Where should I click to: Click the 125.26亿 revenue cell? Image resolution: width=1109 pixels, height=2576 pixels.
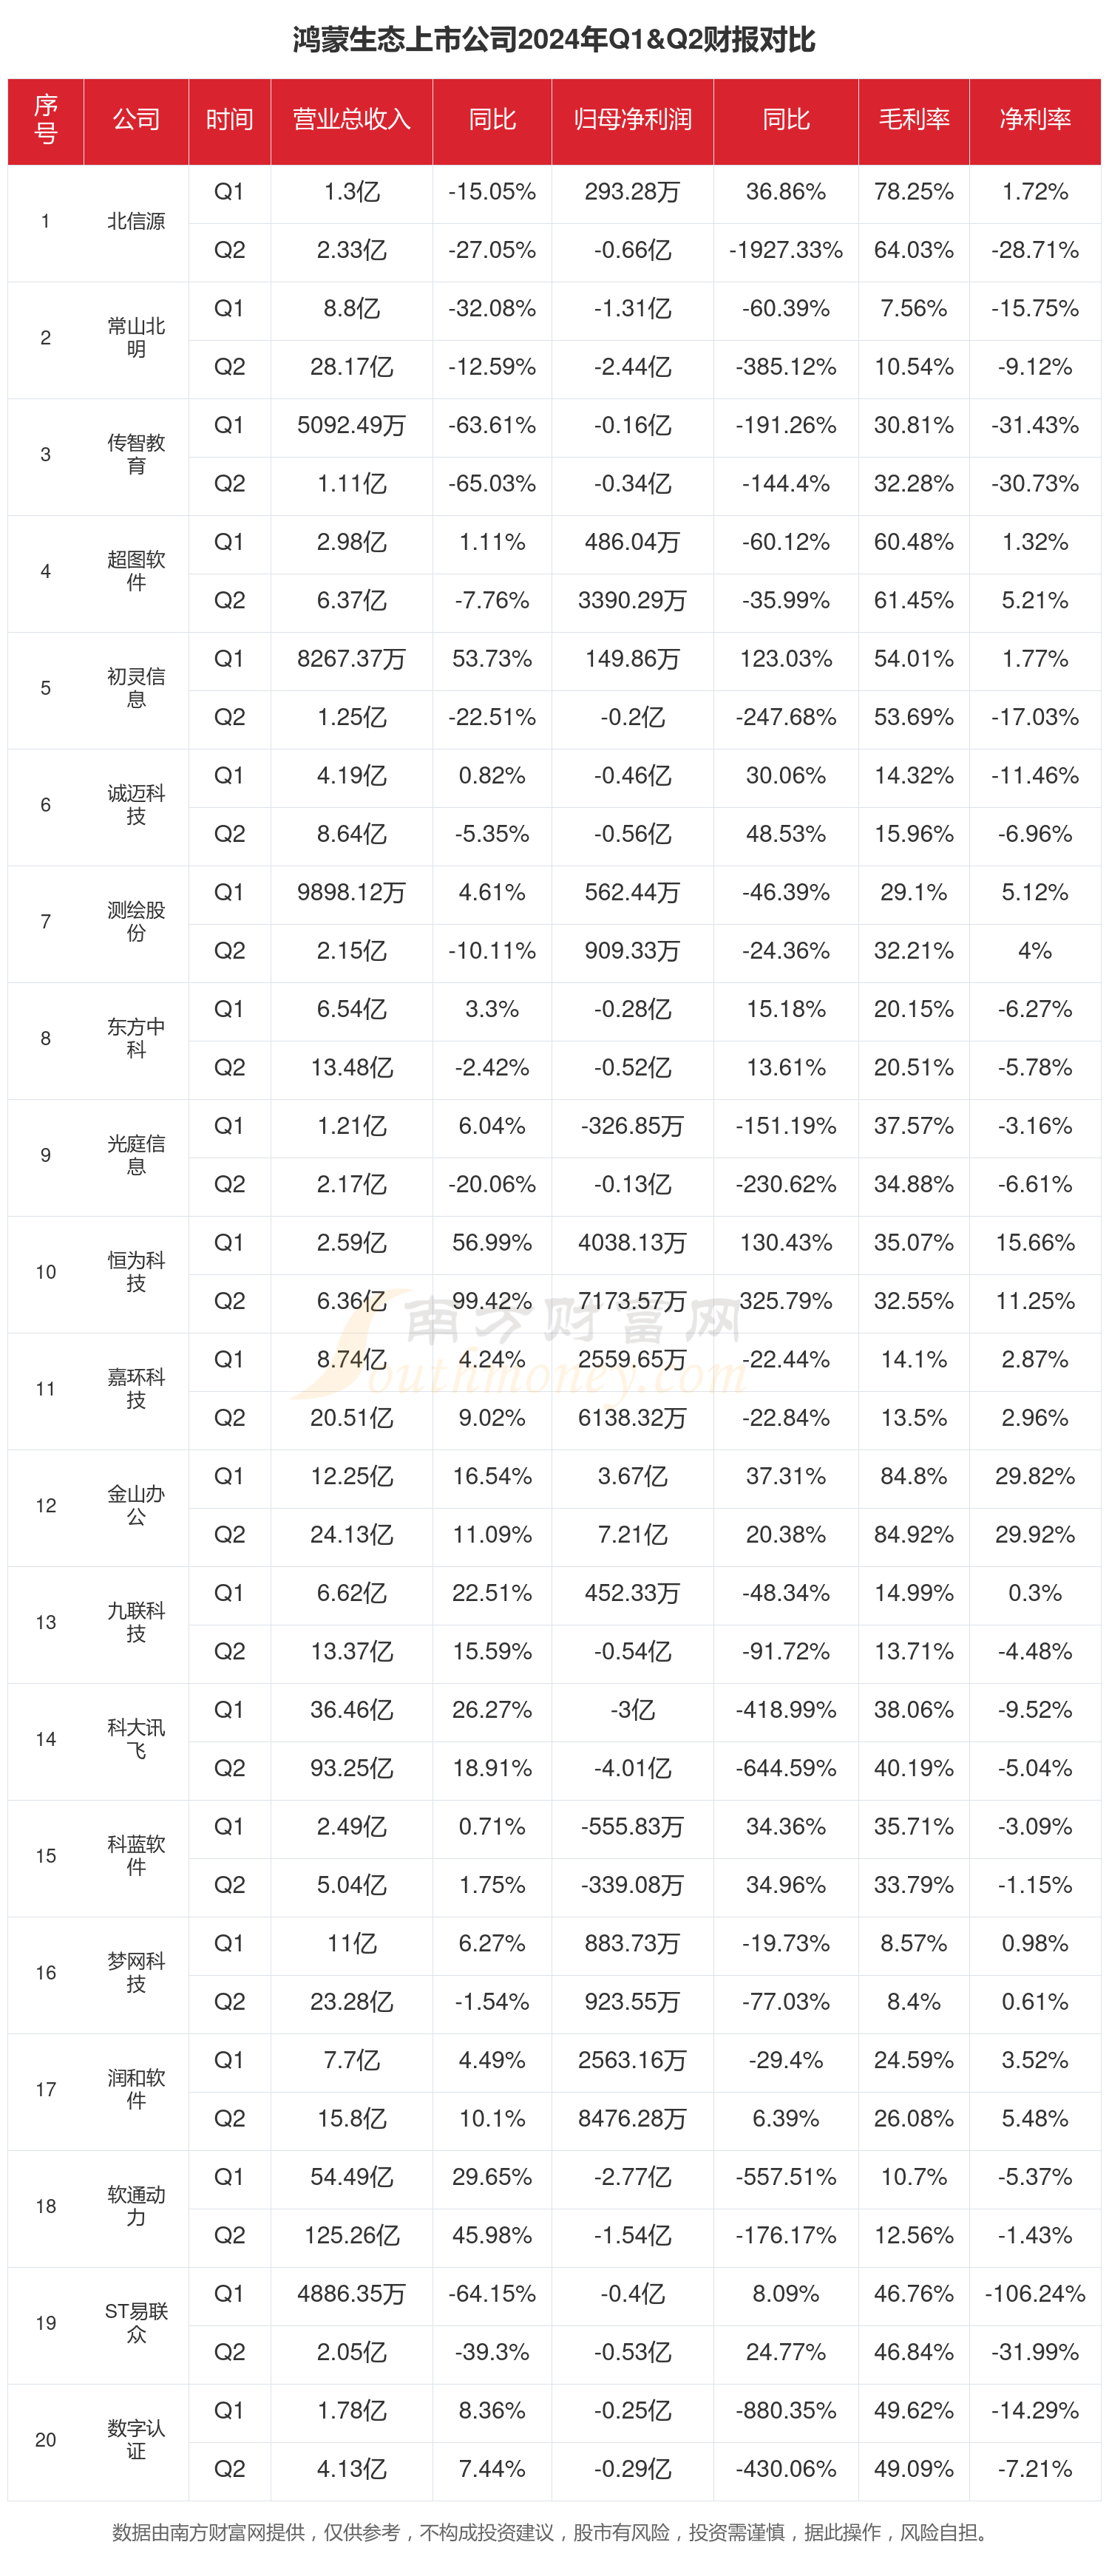click(351, 2235)
